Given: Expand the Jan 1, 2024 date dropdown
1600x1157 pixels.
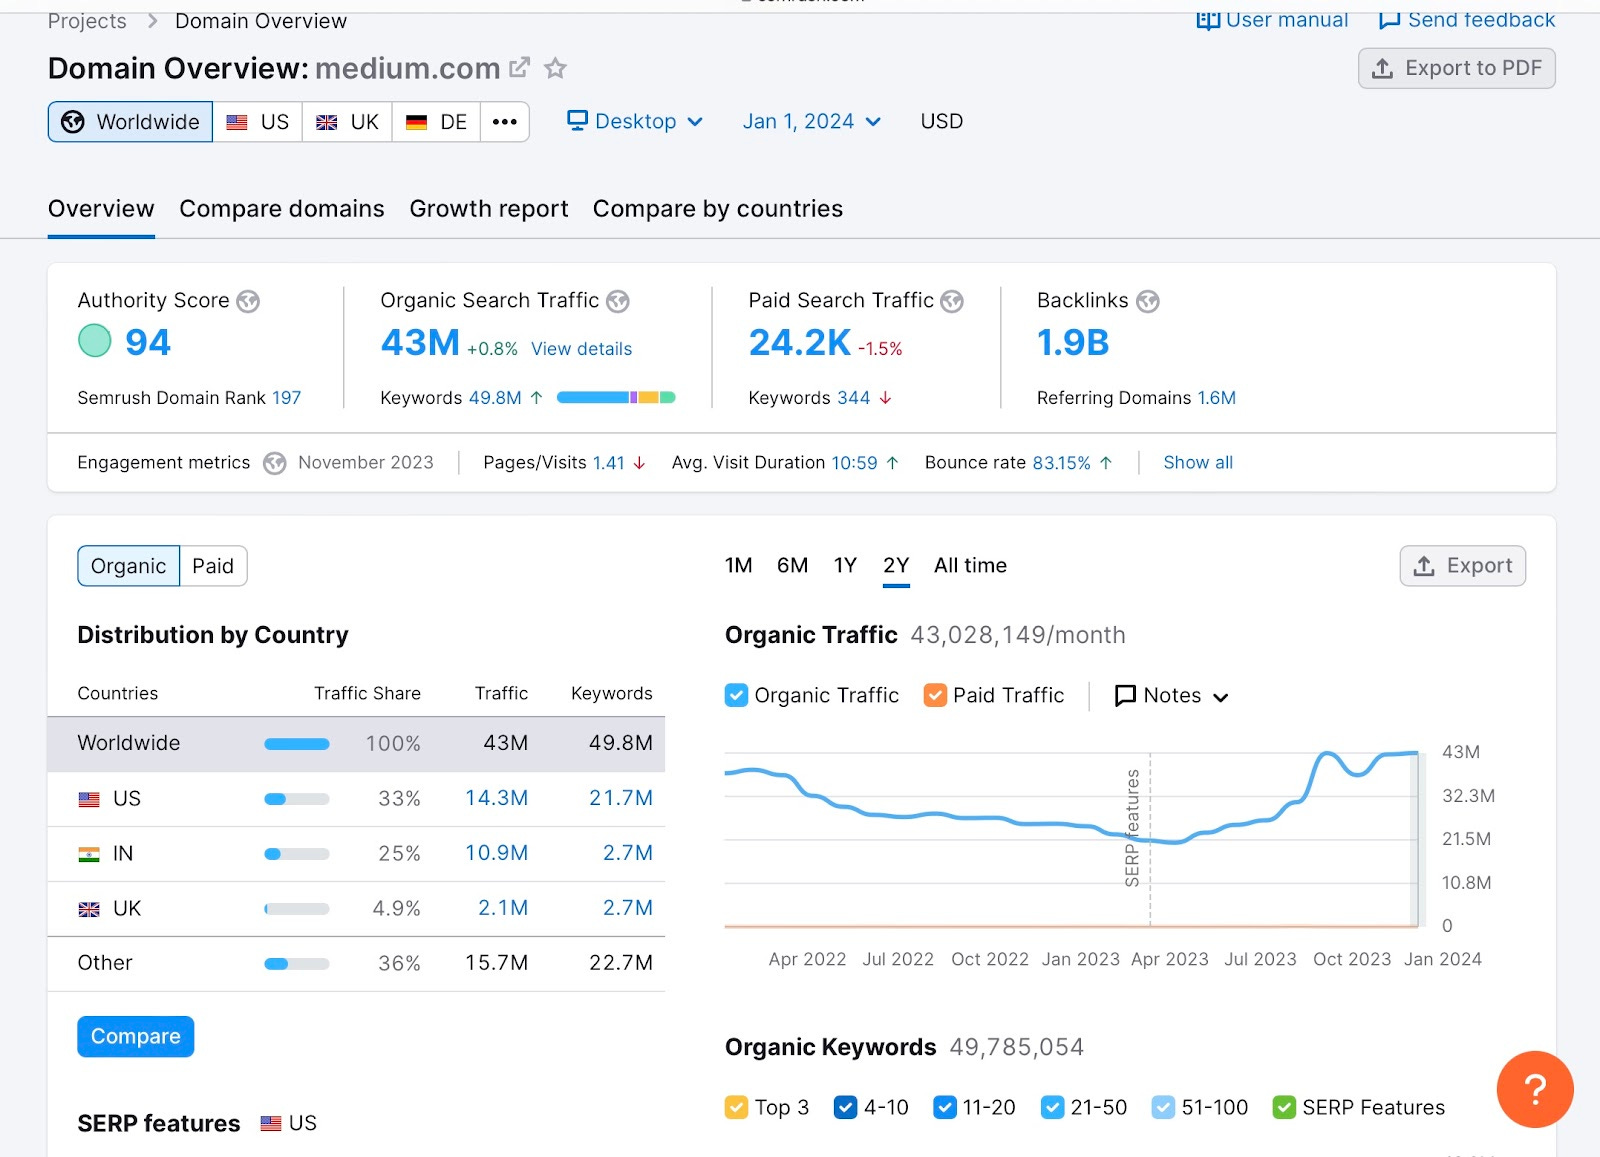Looking at the screenshot, I should tap(811, 121).
